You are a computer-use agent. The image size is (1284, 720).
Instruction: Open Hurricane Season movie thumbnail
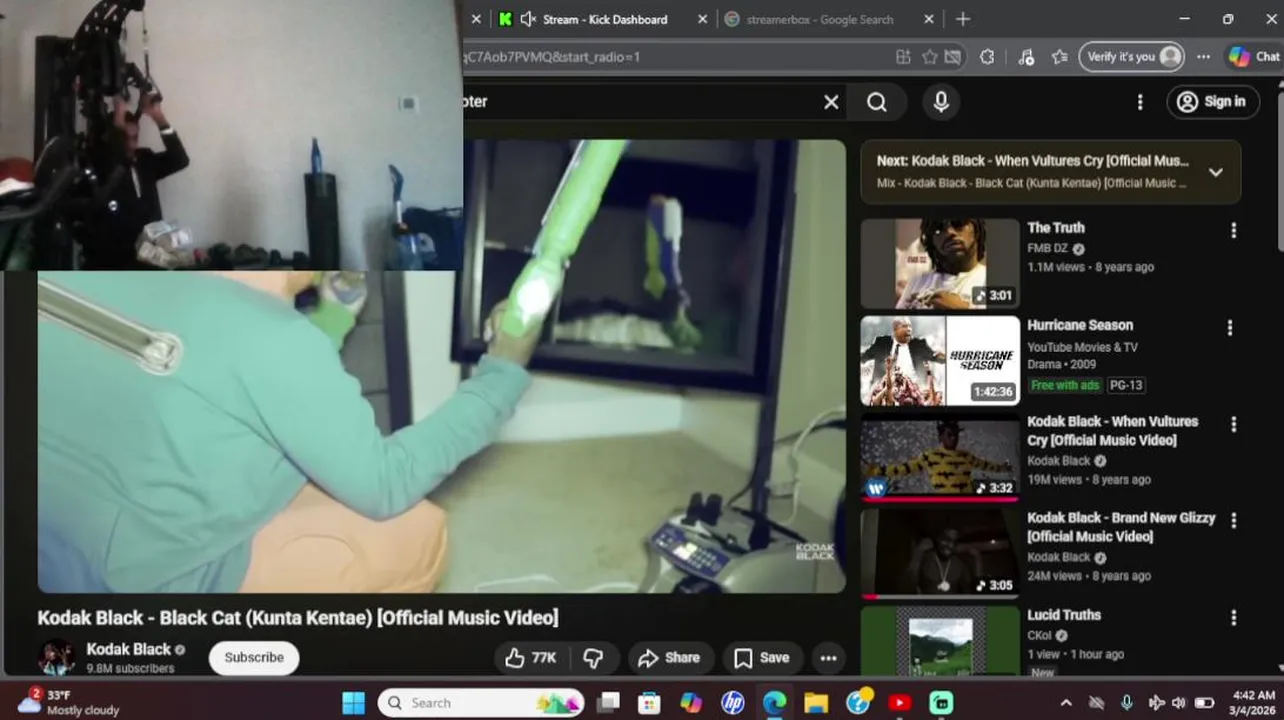click(x=940, y=360)
